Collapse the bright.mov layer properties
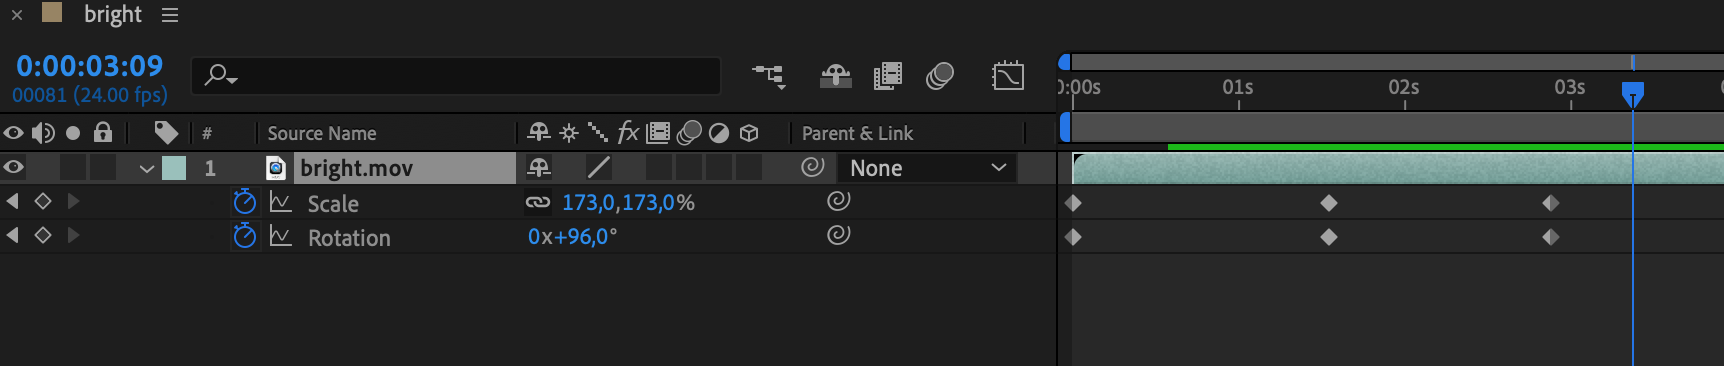The image size is (1724, 366). tap(147, 168)
